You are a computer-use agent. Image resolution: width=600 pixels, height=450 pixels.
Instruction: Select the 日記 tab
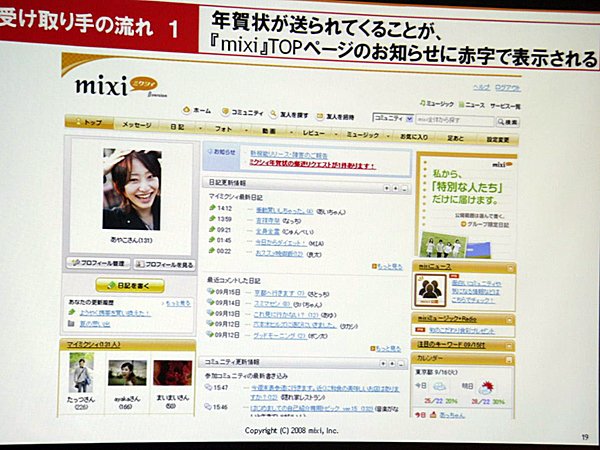click(x=177, y=127)
